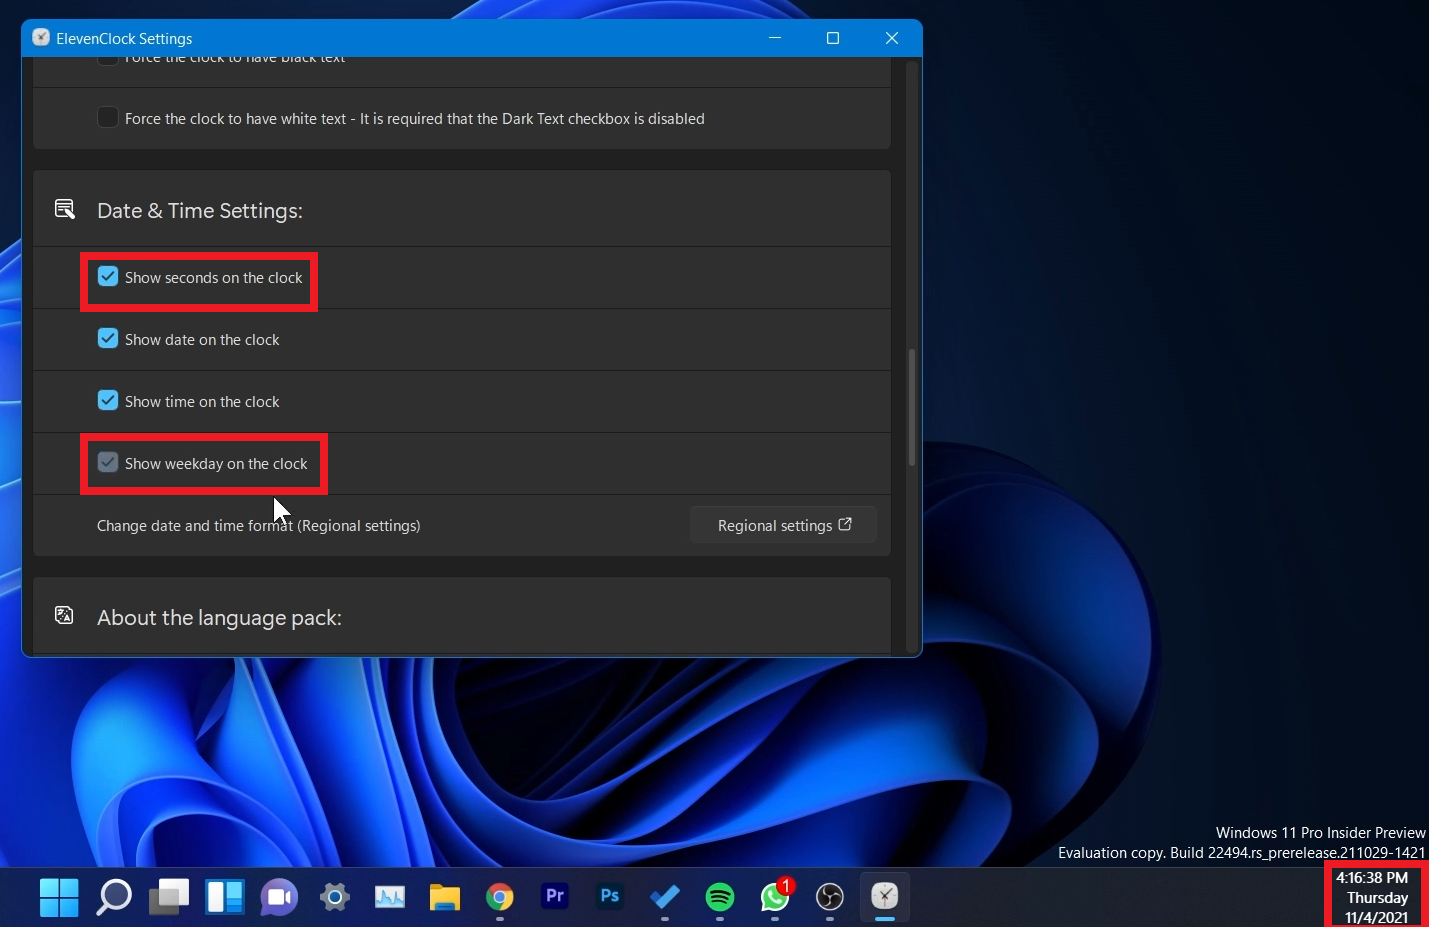Open Spotify from the taskbar
The width and height of the screenshot is (1429, 927).
[720, 897]
